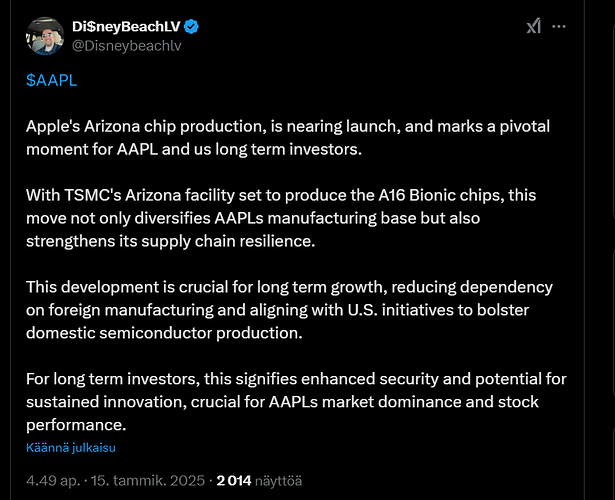Click the näyttöä views label
Screen dimensions: 615x500
[x=278, y=481]
